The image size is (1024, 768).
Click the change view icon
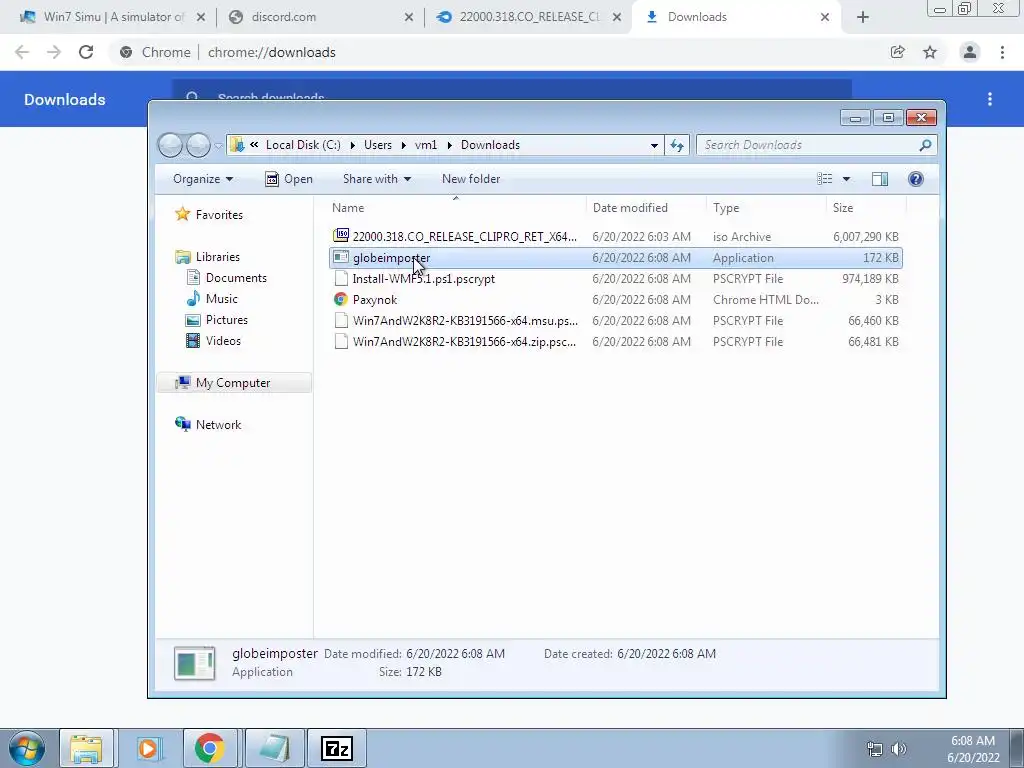(825, 179)
